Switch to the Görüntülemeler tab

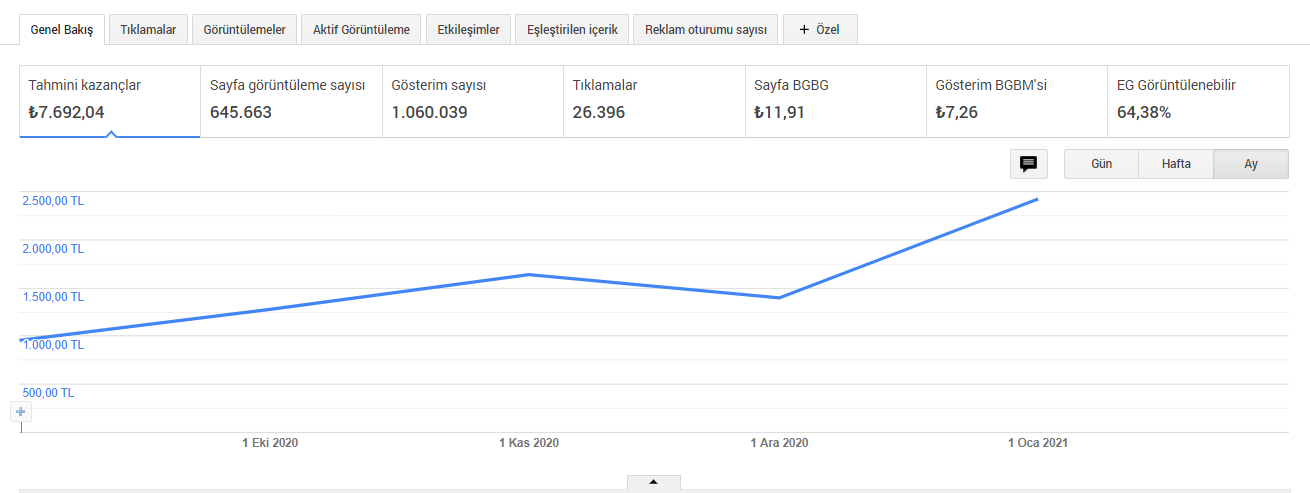pos(244,30)
